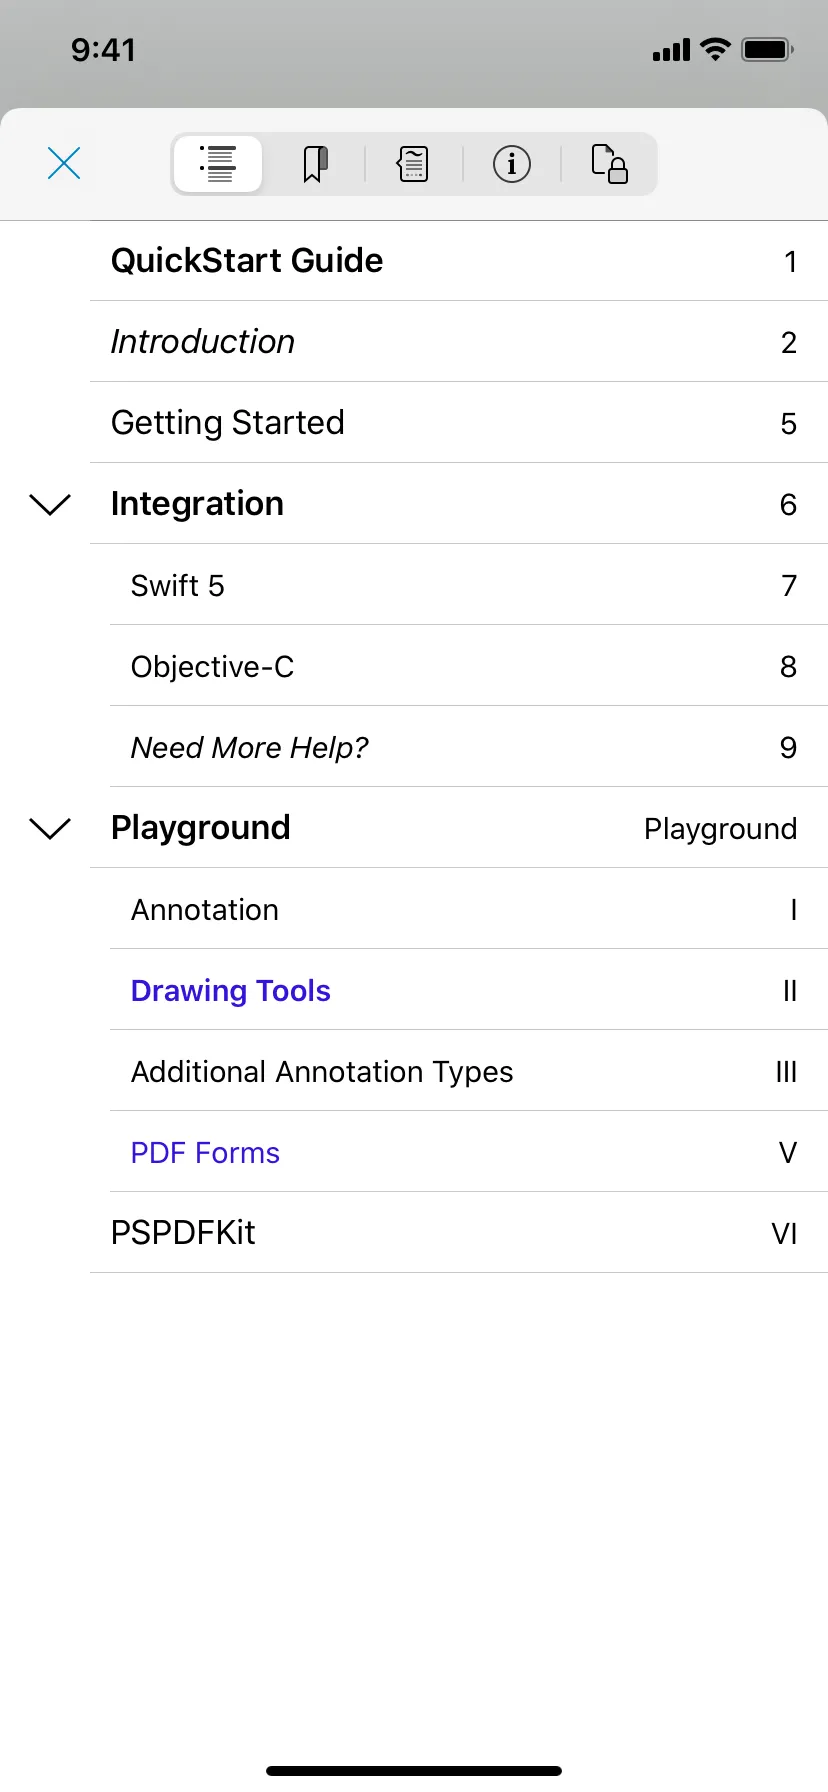Navigate to Objective-C section

pos(213,666)
